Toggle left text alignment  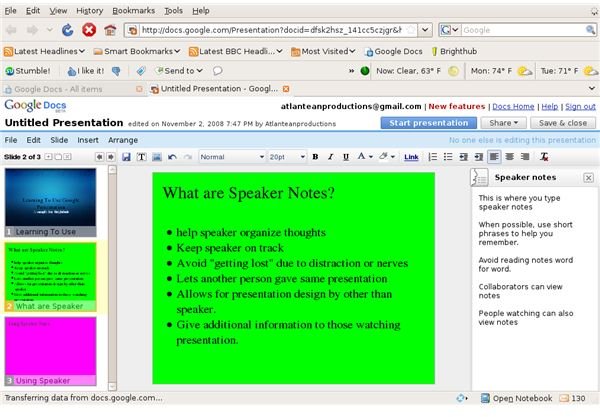coord(494,157)
